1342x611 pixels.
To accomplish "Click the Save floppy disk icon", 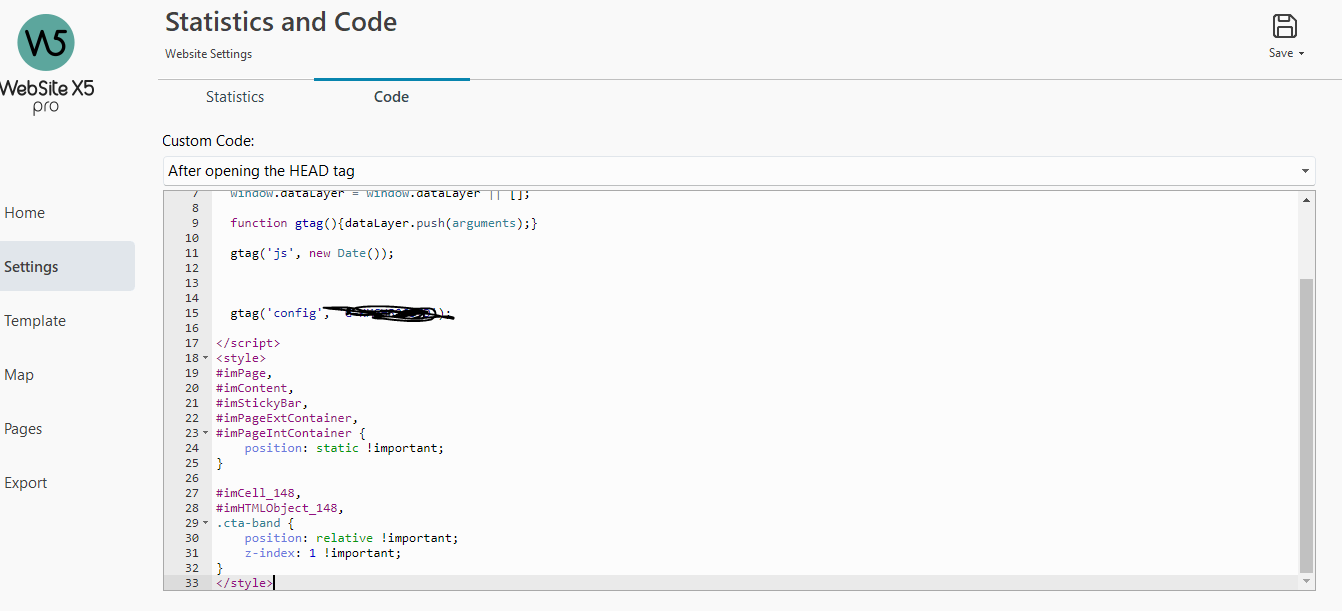I will click(1284, 27).
